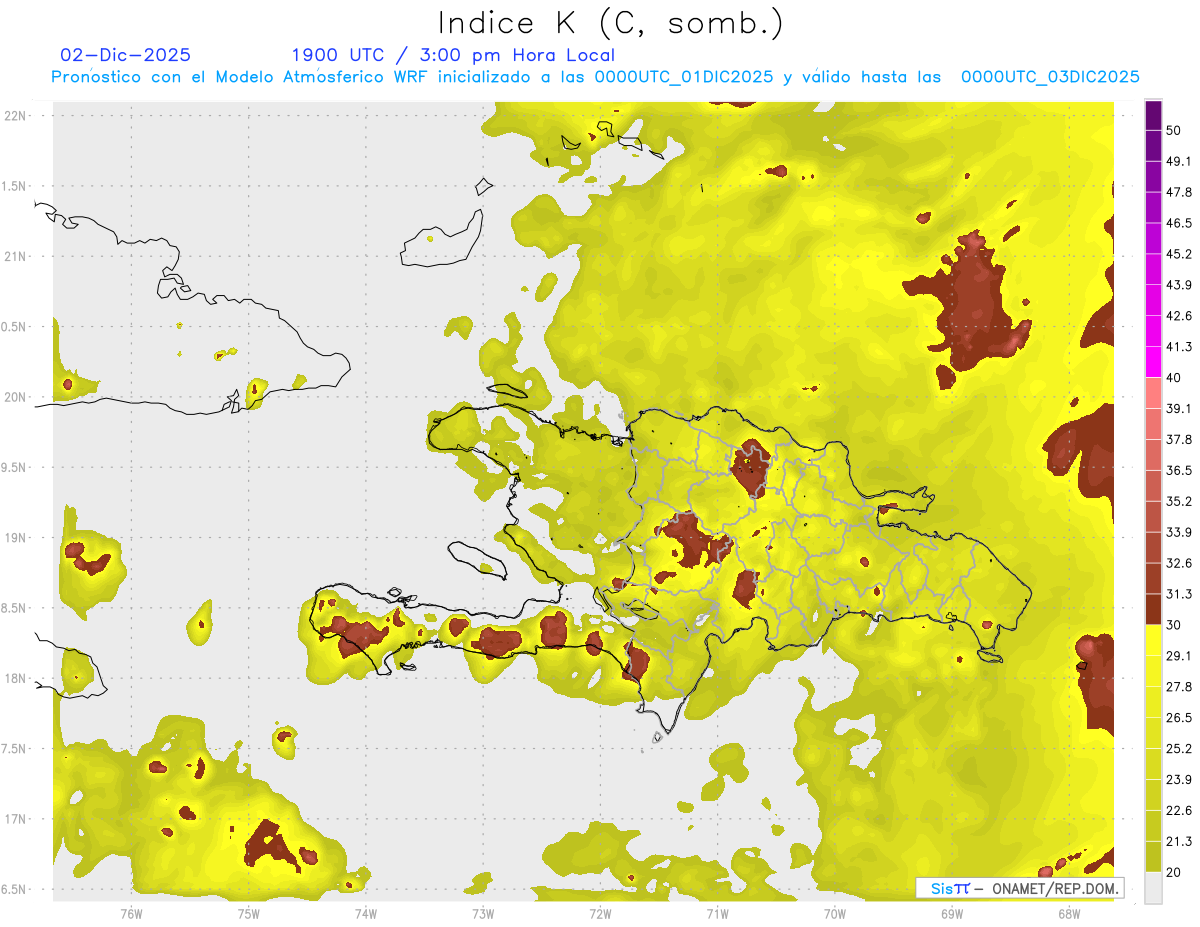
Task: Click the 'Pronostico con el Modelo Atmosferico WRF' line
Action: [x=595, y=77]
